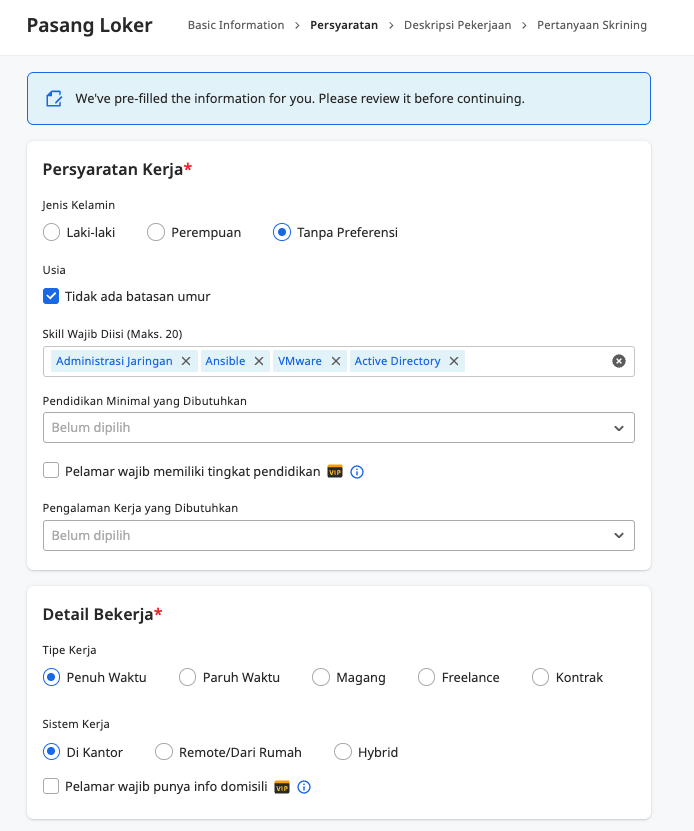The height and width of the screenshot is (831, 694).
Task: Open Pengalaman Kerja yang Dibutuhkan dropdown
Action: (x=339, y=535)
